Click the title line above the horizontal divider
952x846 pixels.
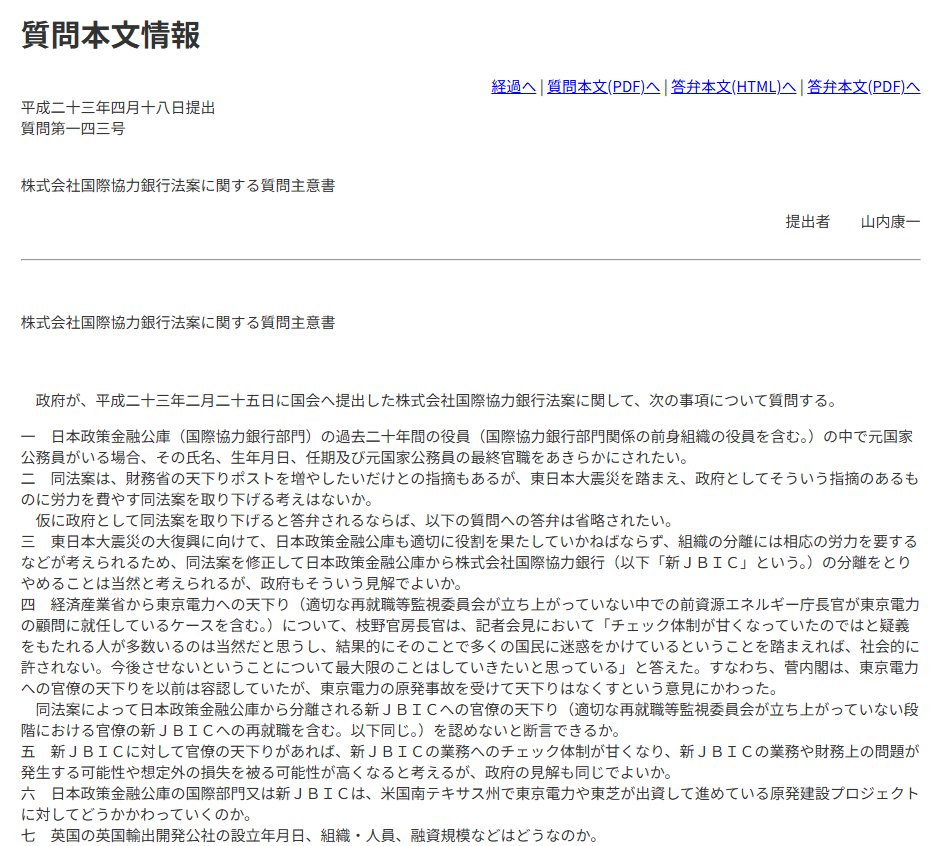[178, 186]
